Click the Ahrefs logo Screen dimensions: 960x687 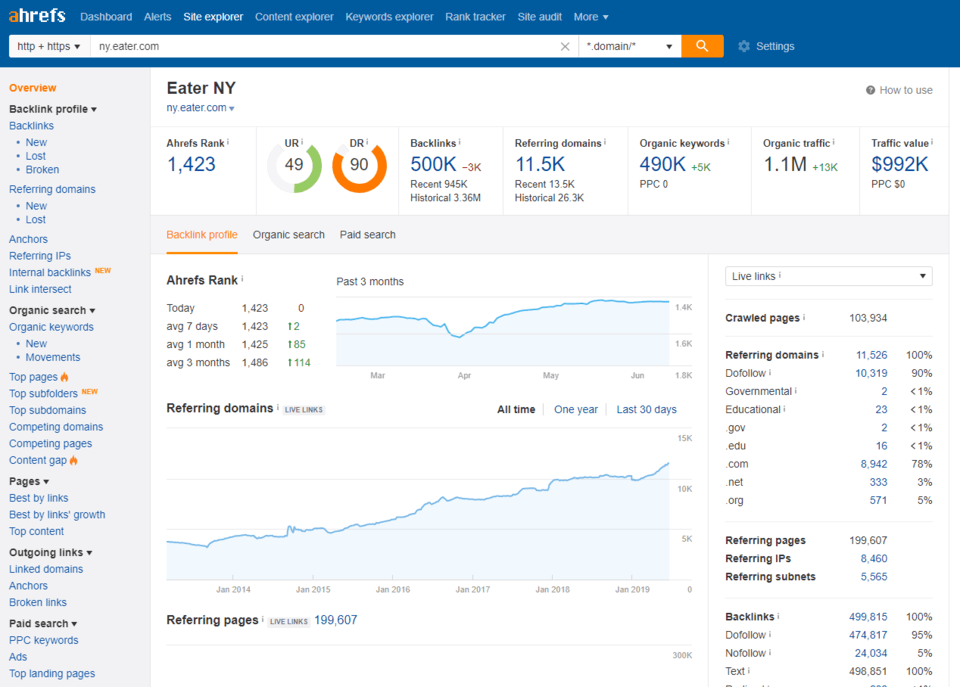click(x=36, y=15)
